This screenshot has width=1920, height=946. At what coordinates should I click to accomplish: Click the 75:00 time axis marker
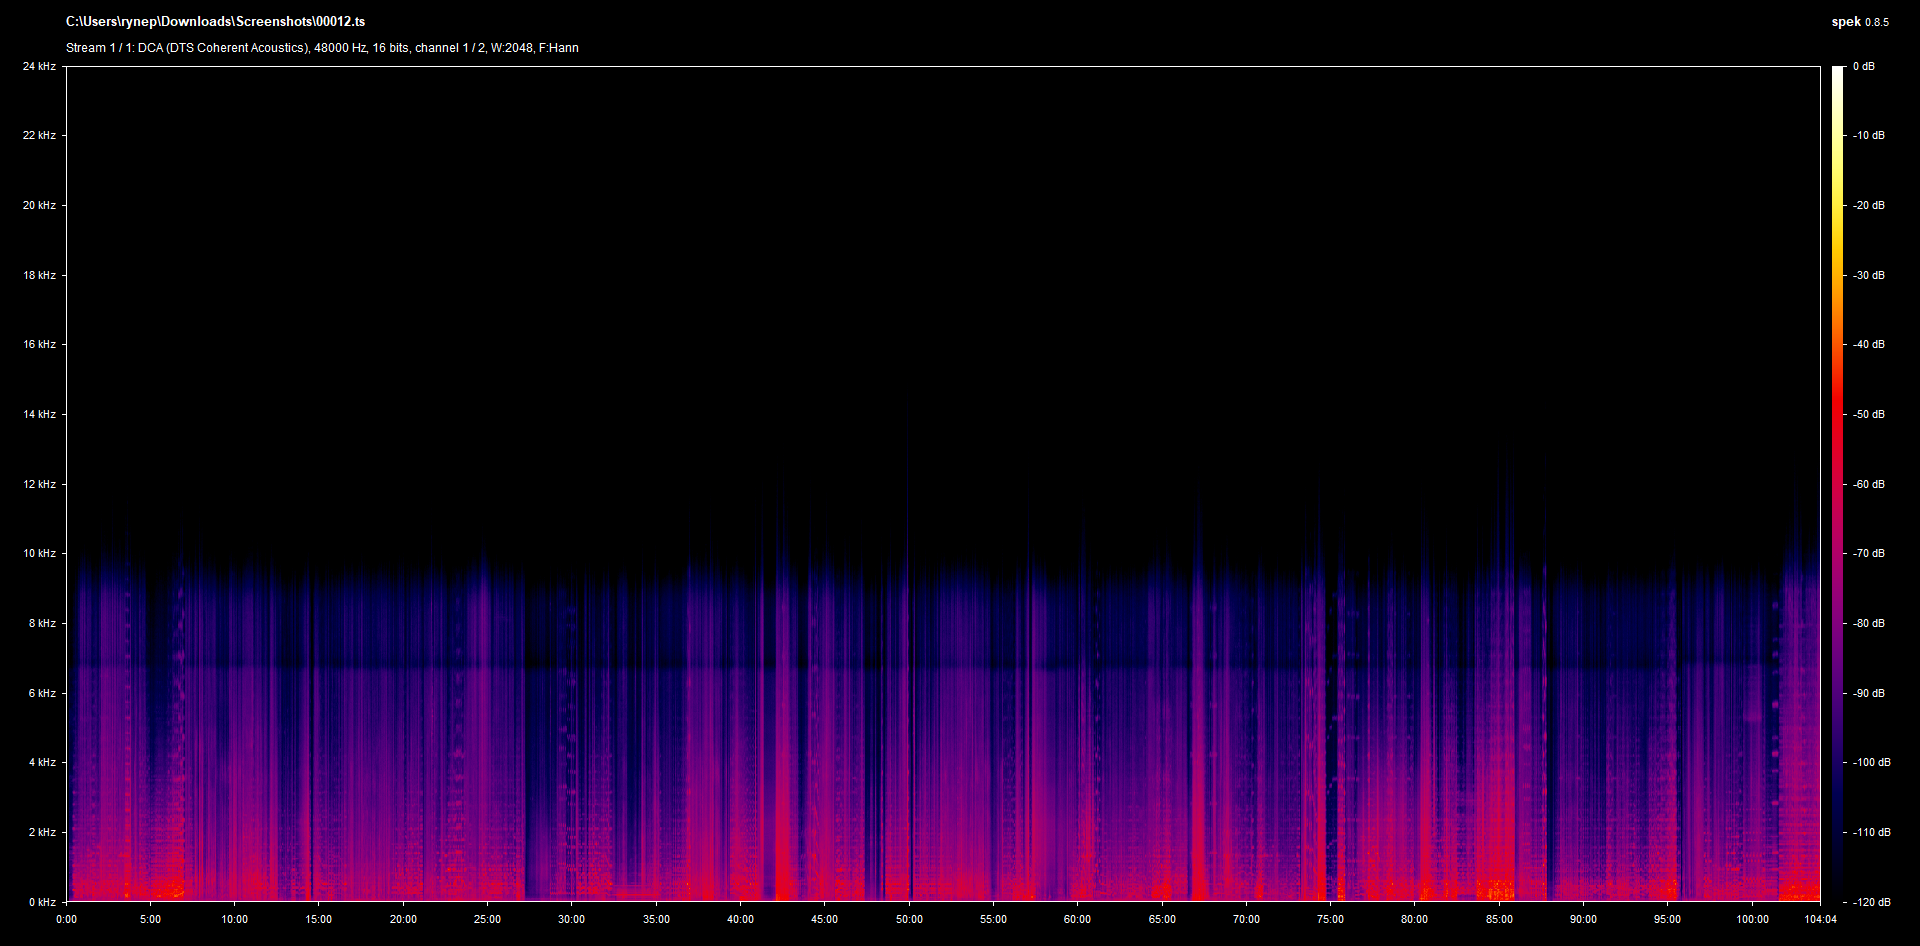tap(1330, 919)
